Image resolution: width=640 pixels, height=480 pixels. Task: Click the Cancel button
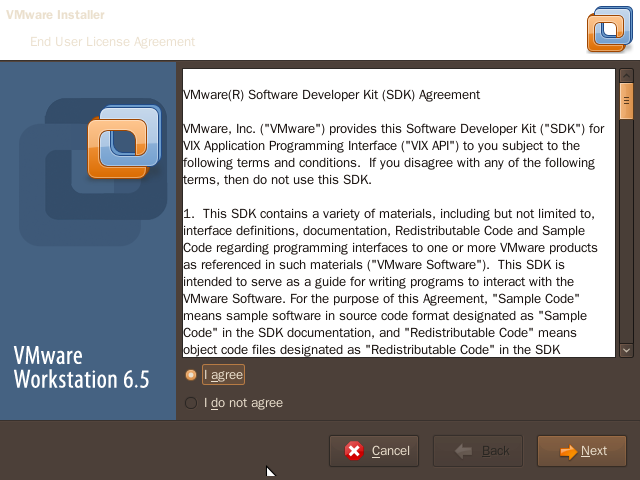point(374,451)
